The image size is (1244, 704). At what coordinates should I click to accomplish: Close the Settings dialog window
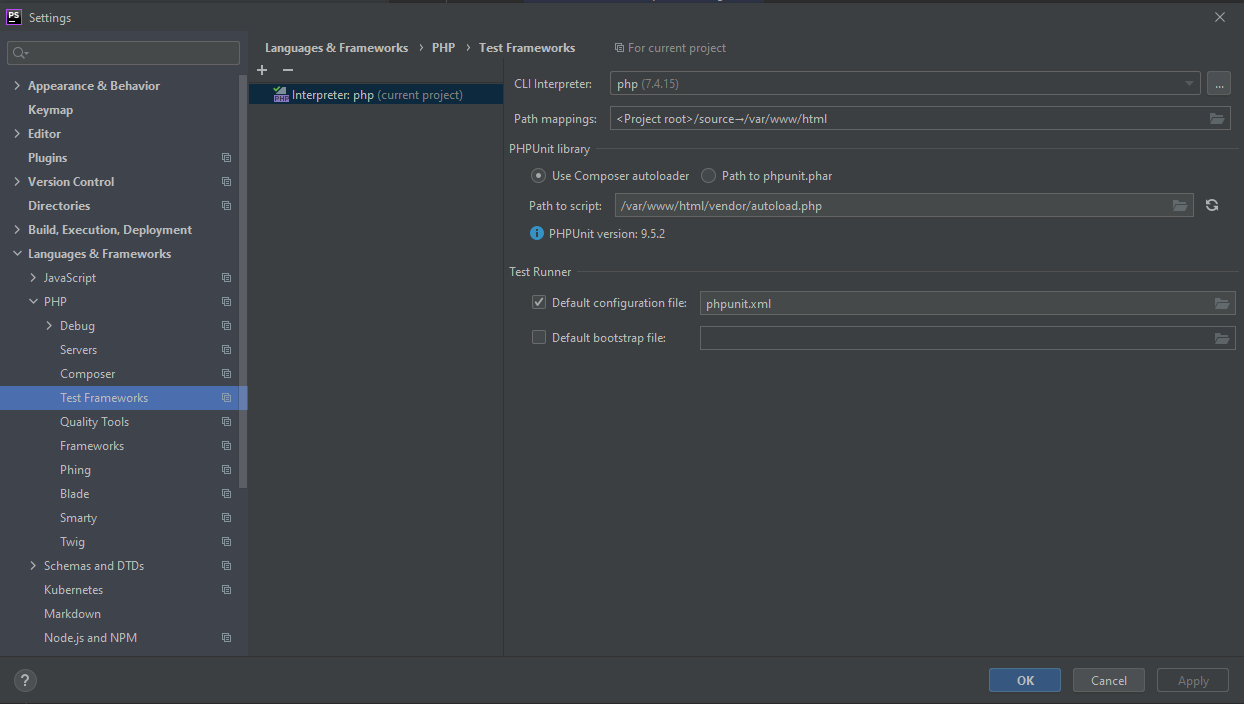point(1219,17)
